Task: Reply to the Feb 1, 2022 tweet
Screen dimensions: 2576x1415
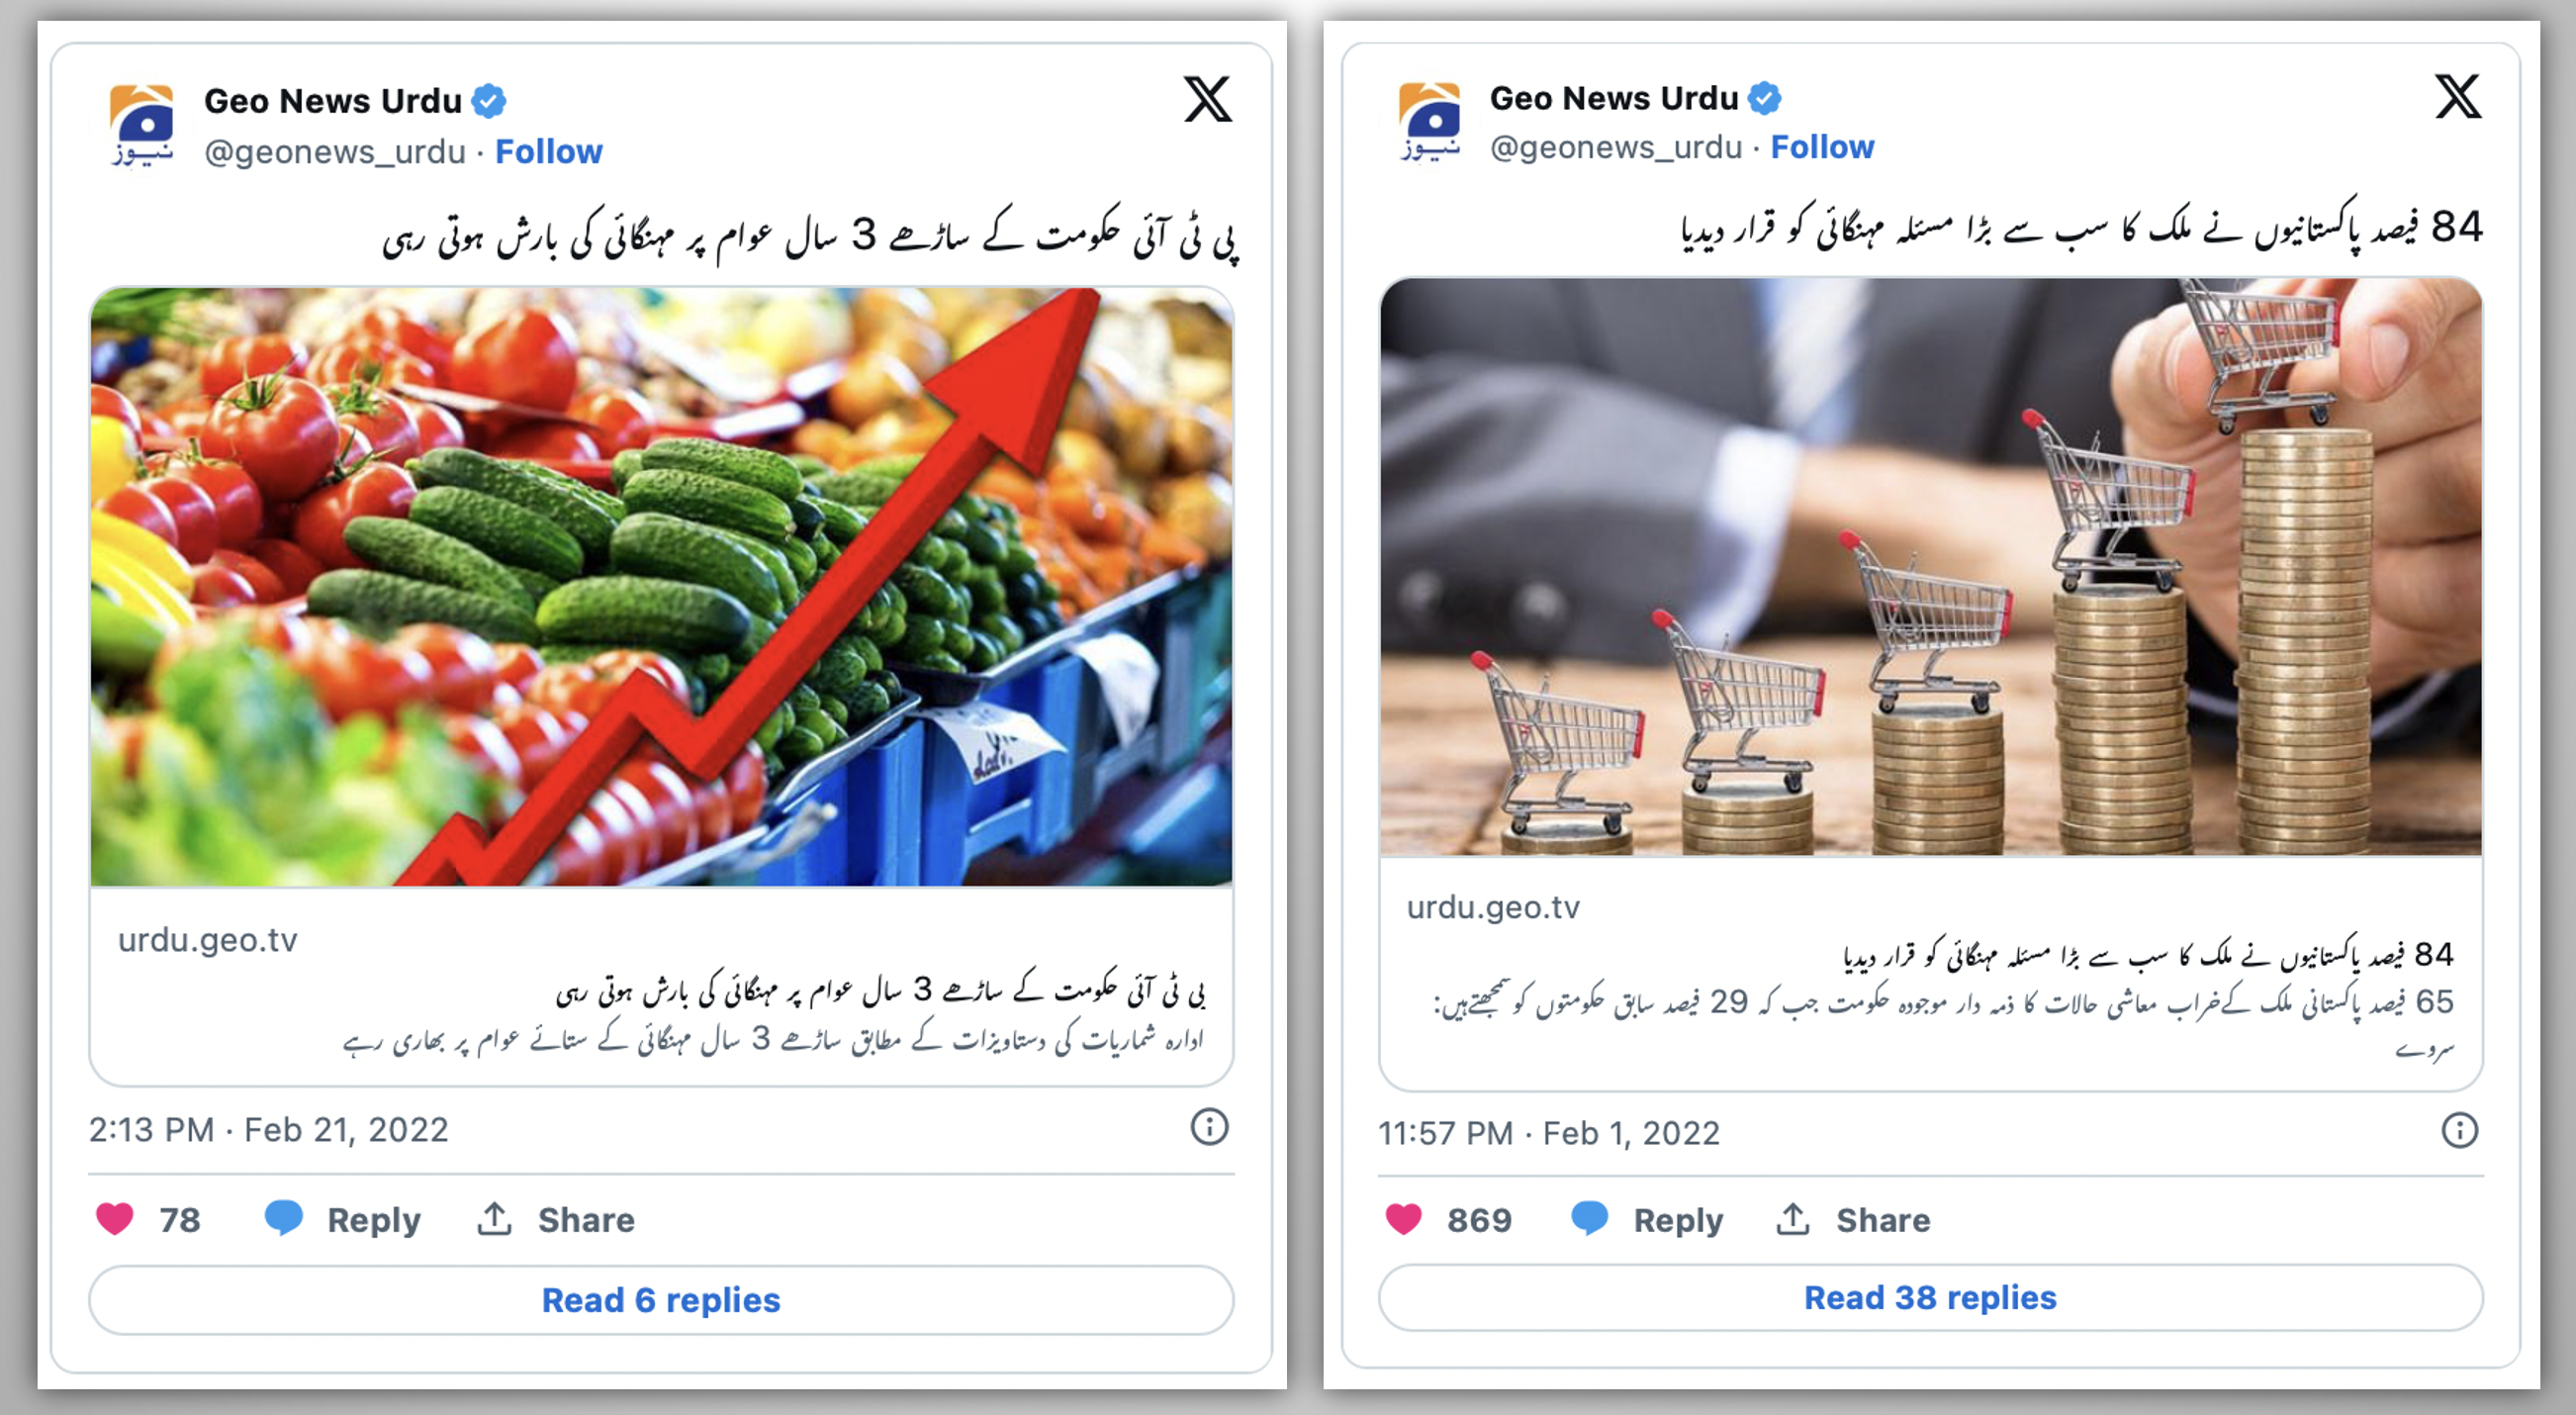Action: (1647, 1219)
